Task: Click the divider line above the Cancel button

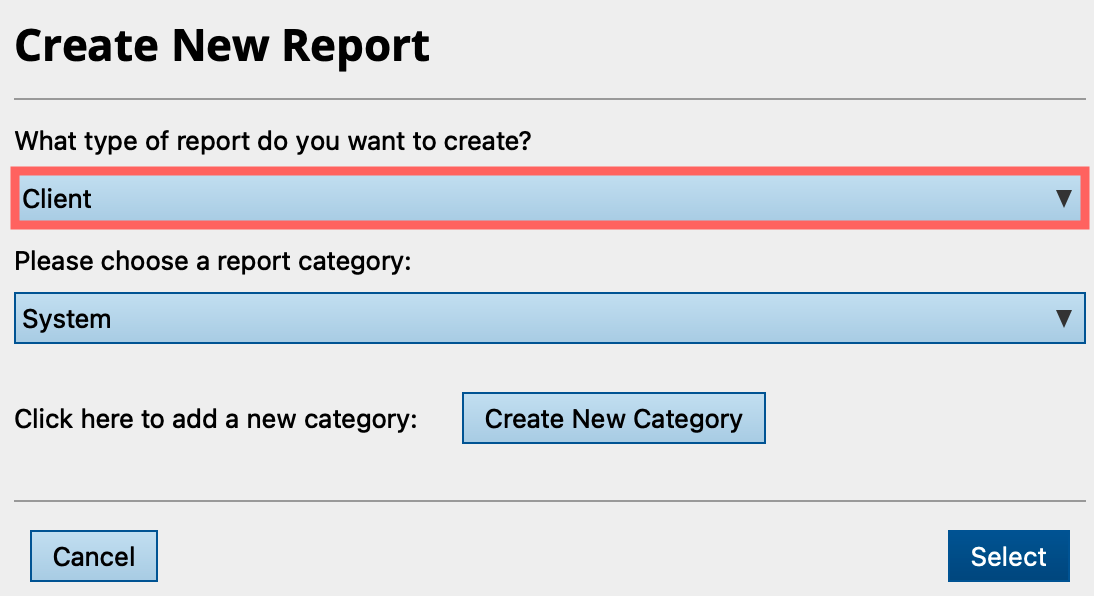Action: click(549, 500)
